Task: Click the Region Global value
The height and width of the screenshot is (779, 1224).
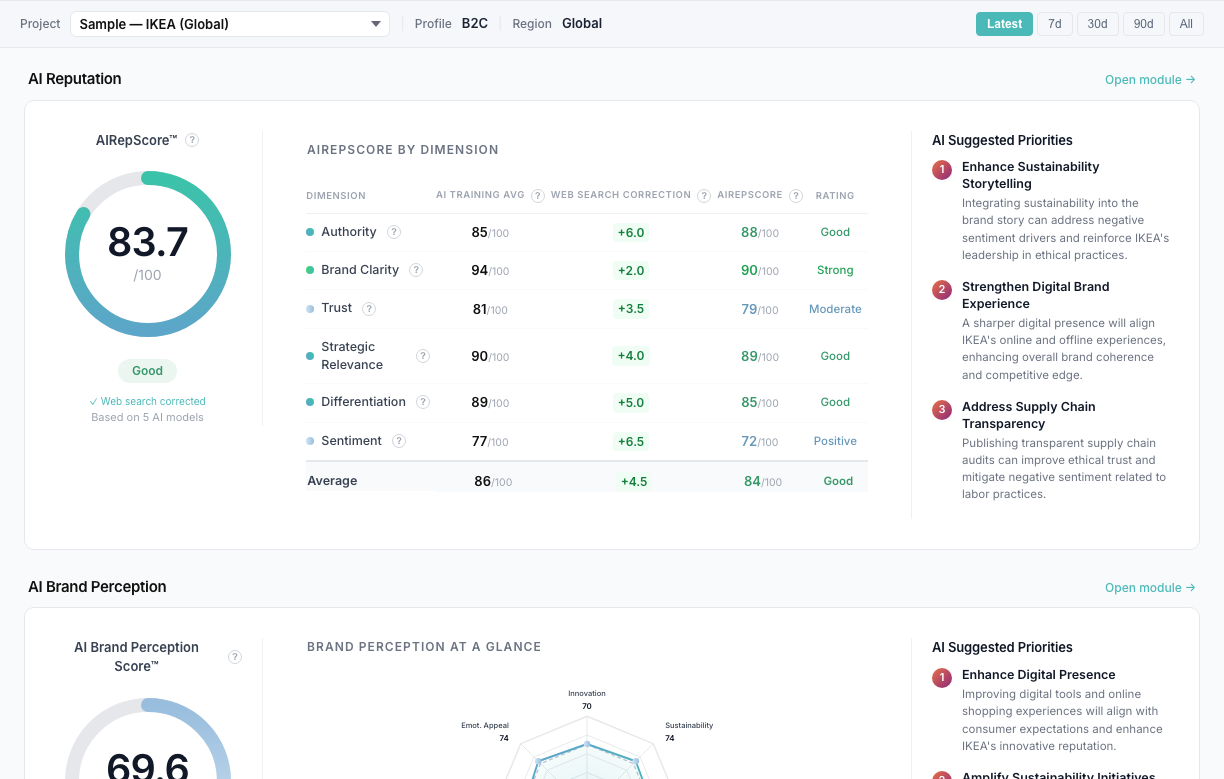Action: (582, 23)
